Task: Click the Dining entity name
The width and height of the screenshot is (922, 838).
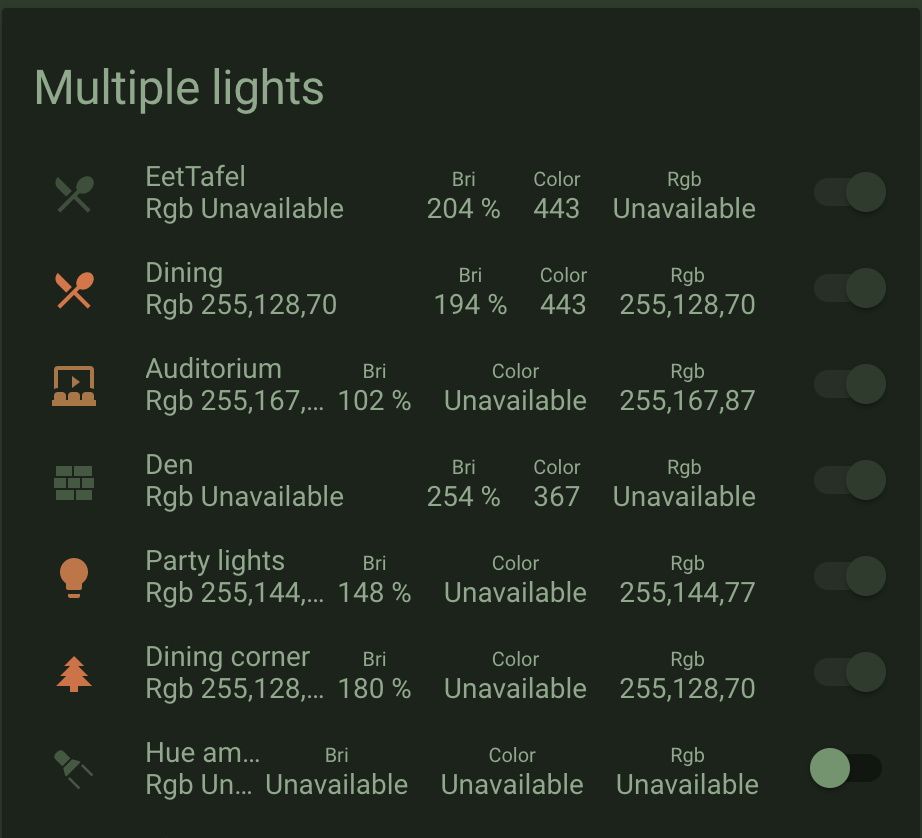Action: point(186,272)
